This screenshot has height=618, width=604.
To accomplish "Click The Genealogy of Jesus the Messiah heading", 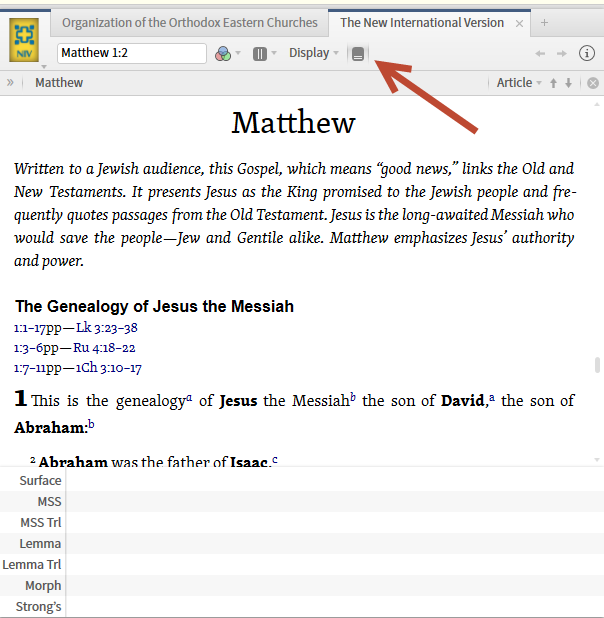I will tap(155, 306).
